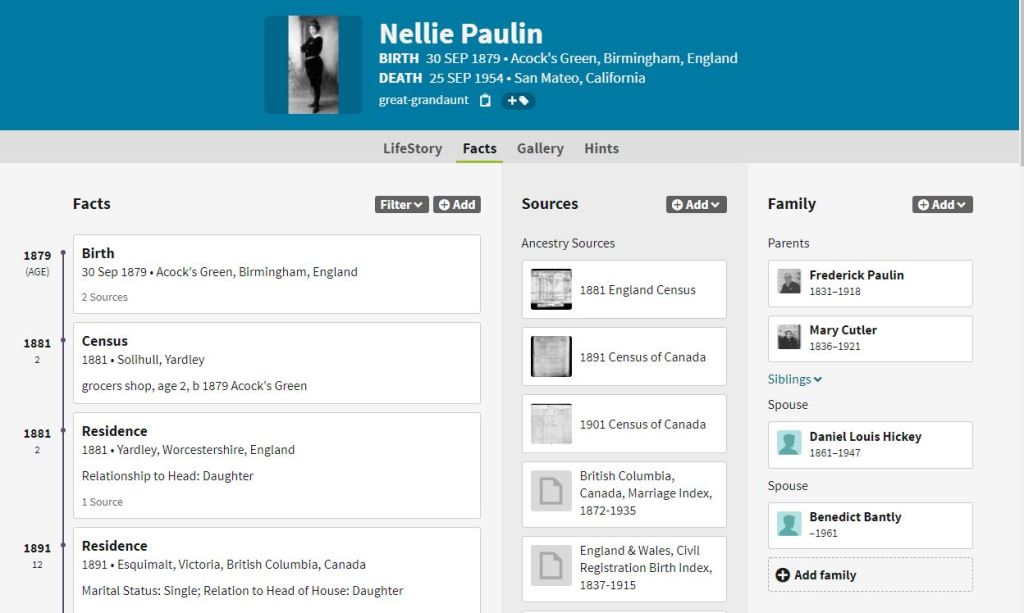Click the Add family button
The height and width of the screenshot is (613, 1024).
pos(870,575)
